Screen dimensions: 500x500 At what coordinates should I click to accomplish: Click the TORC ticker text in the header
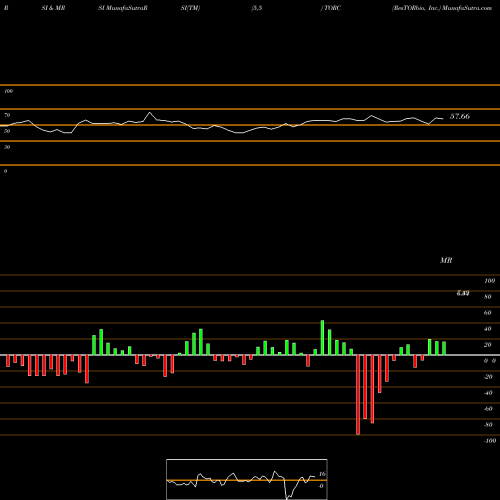pyautogui.click(x=332, y=8)
